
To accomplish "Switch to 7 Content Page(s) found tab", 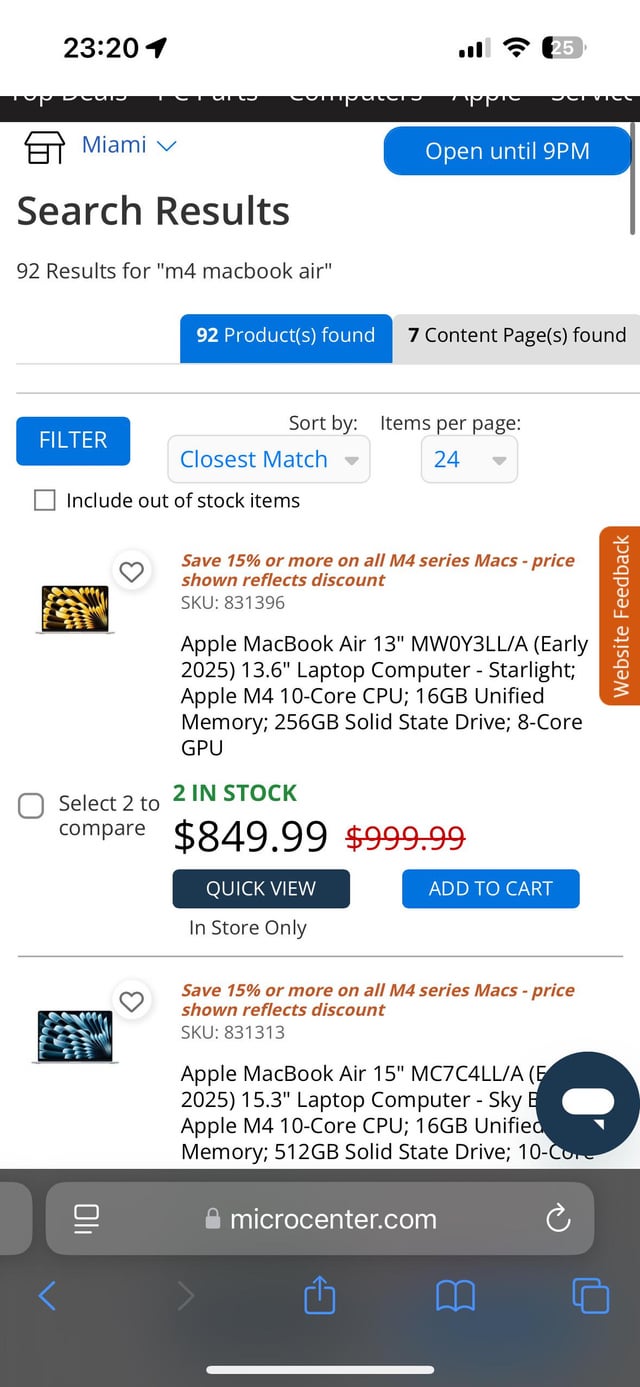I will [516, 336].
